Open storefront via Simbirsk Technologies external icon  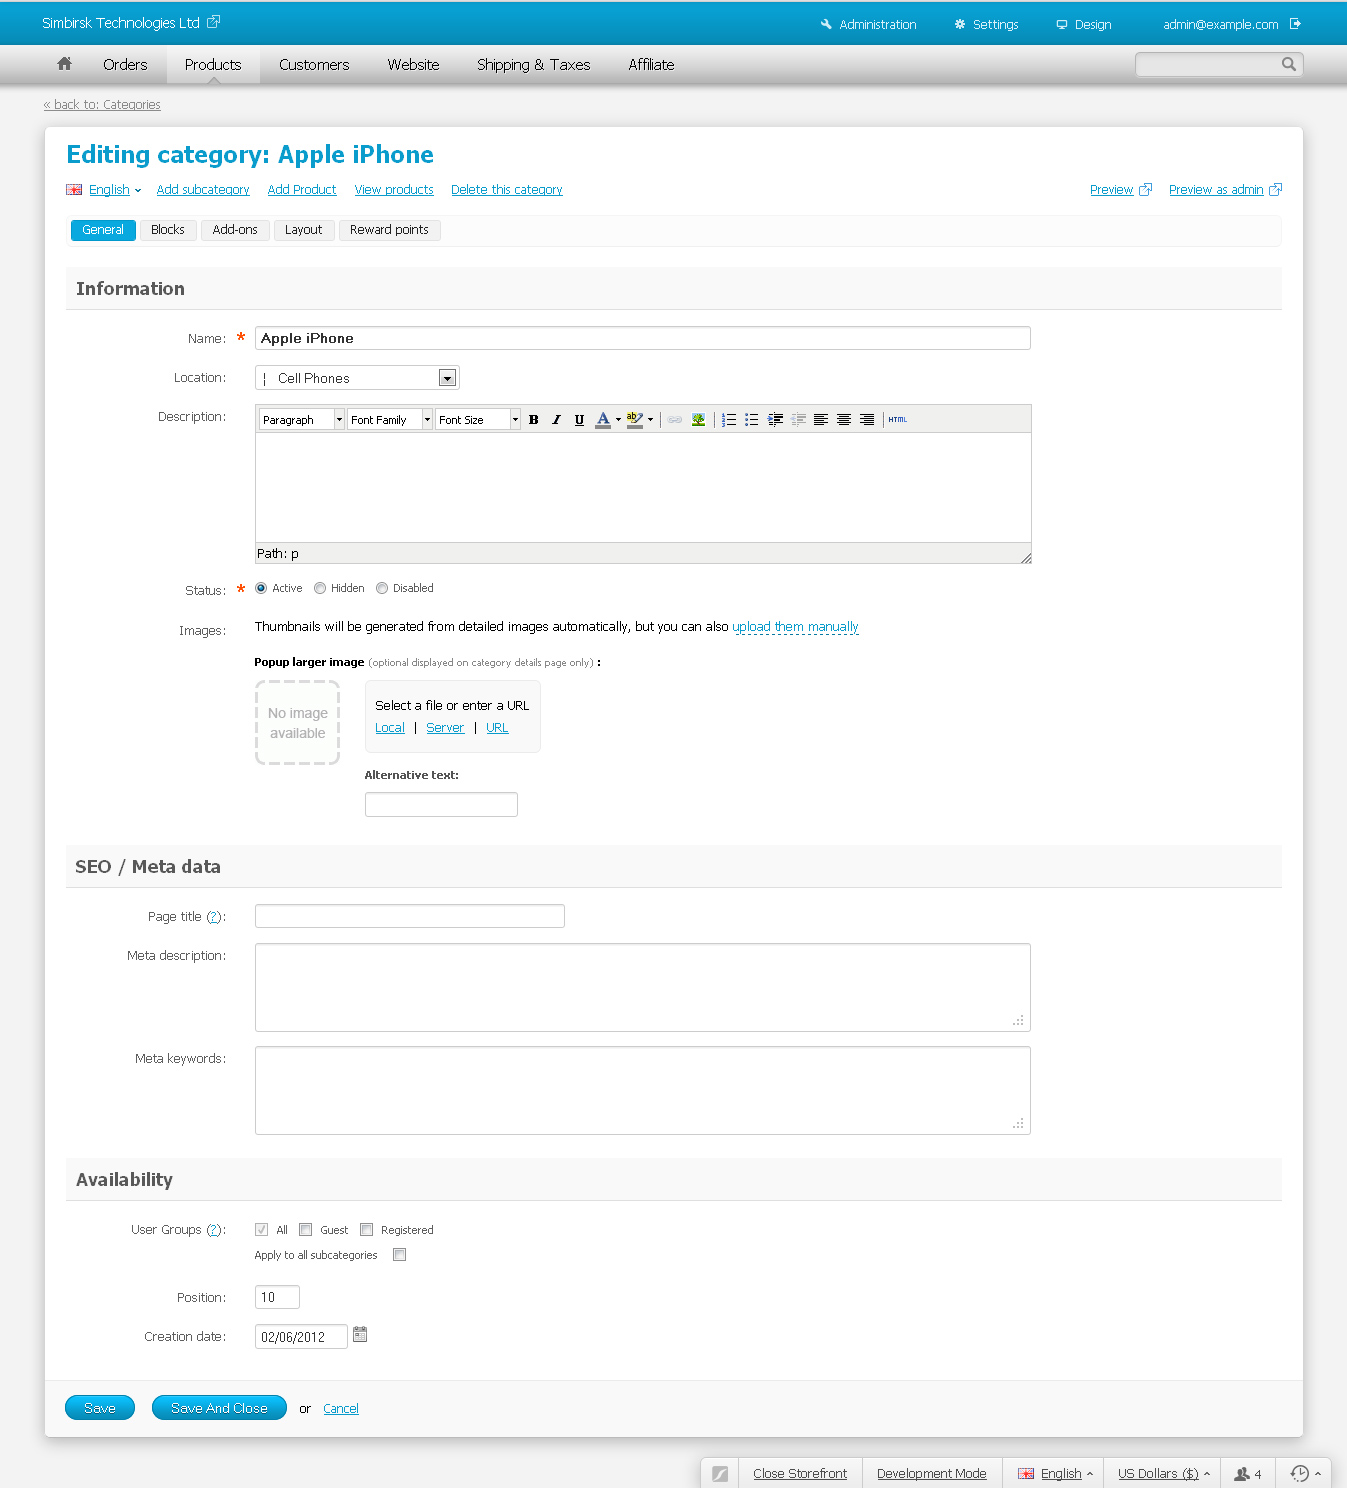213,22
